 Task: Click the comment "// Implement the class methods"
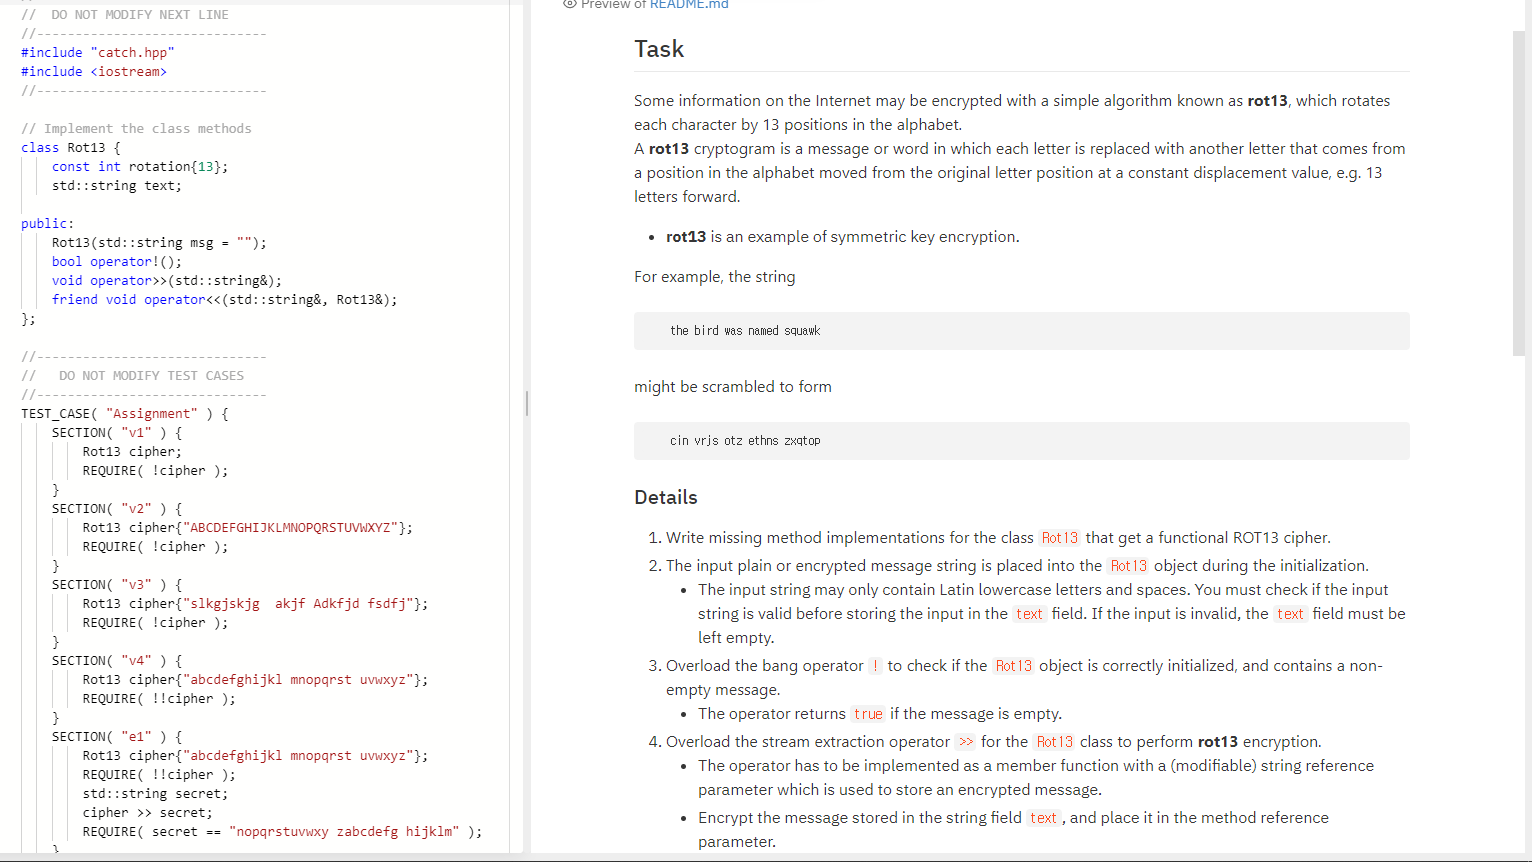136,129
